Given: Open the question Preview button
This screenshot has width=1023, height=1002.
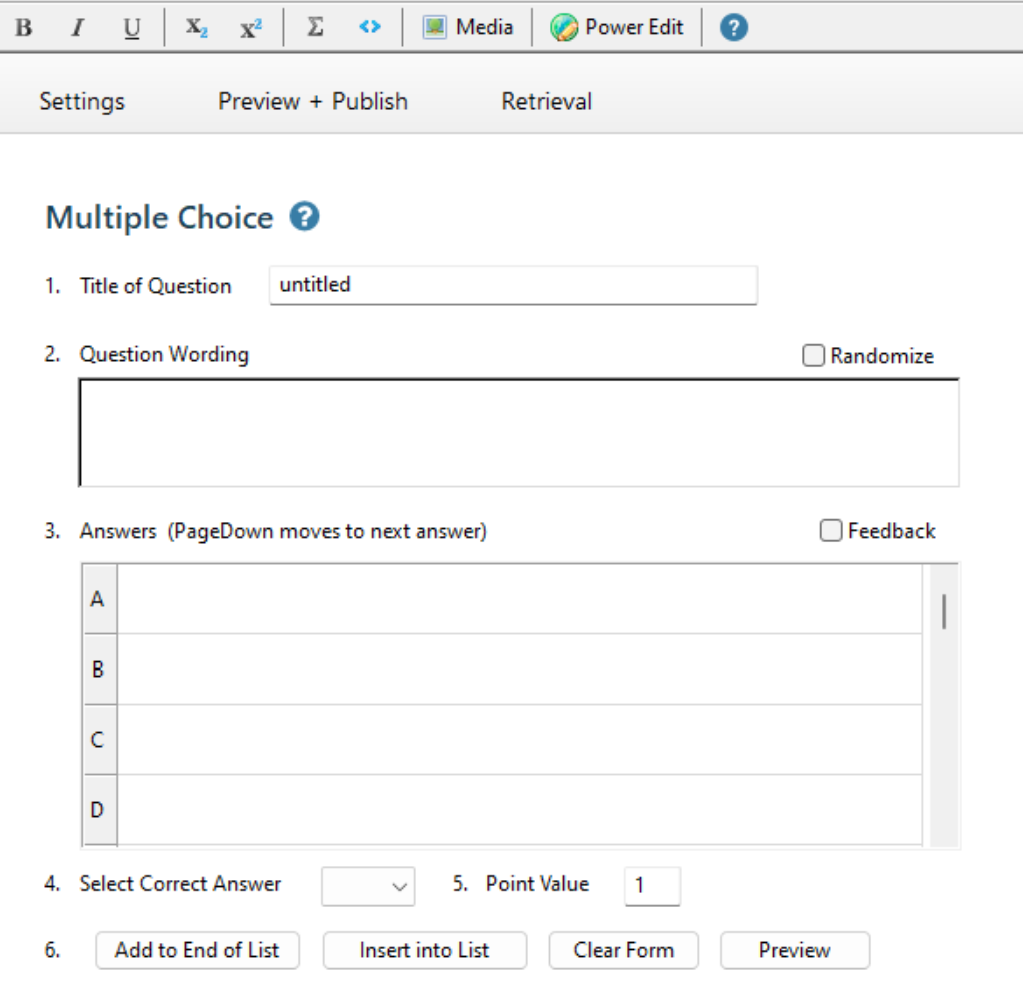Looking at the screenshot, I should [x=795, y=950].
